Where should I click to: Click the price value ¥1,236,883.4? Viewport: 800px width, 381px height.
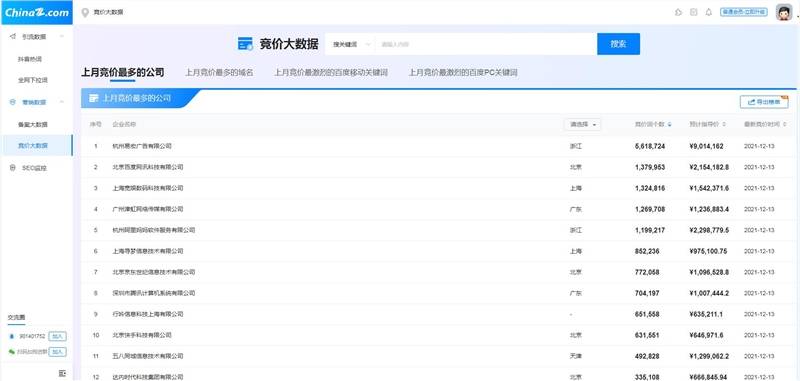click(x=709, y=209)
